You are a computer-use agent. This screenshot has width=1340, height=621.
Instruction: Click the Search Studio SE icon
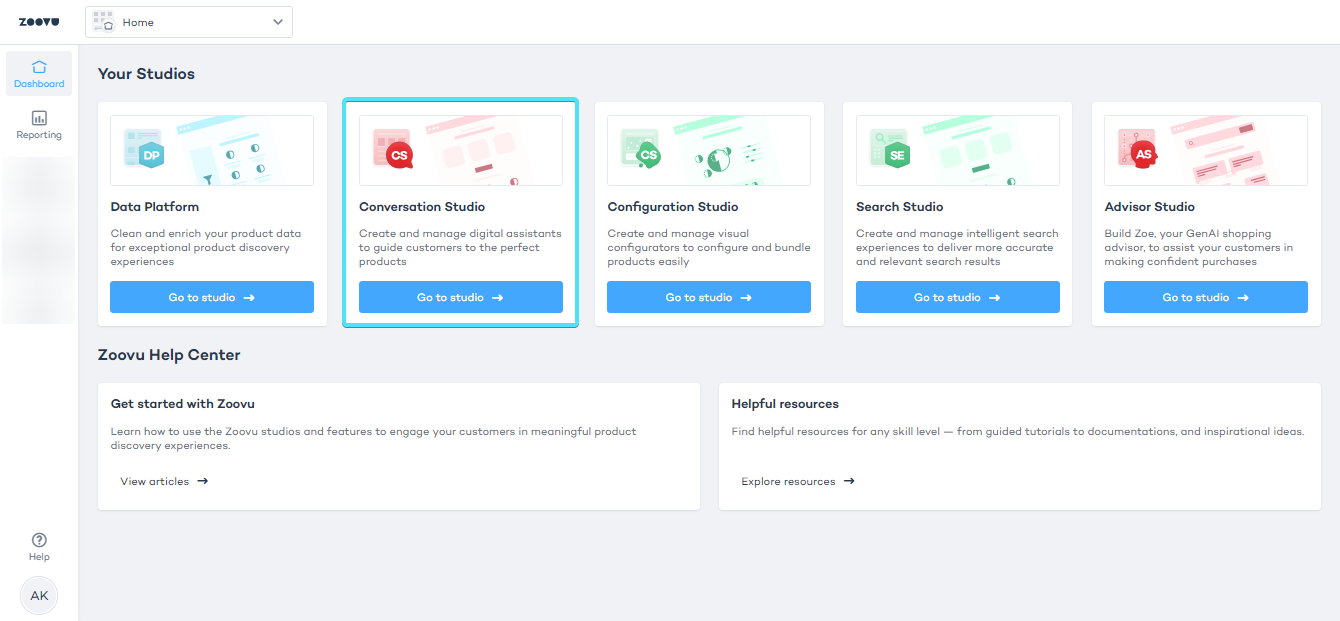tap(895, 154)
